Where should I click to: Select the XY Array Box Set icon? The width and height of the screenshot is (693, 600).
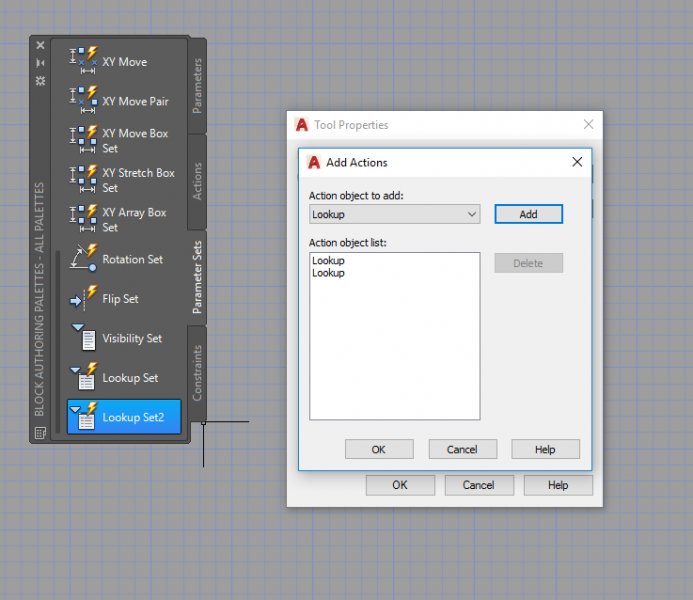pyautogui.click(x=84, y=218)
